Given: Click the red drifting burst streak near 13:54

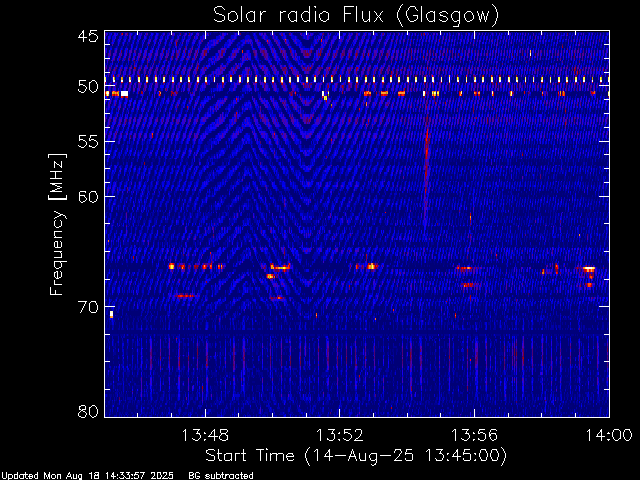Looking at the screenshot, I should point(426,171).
